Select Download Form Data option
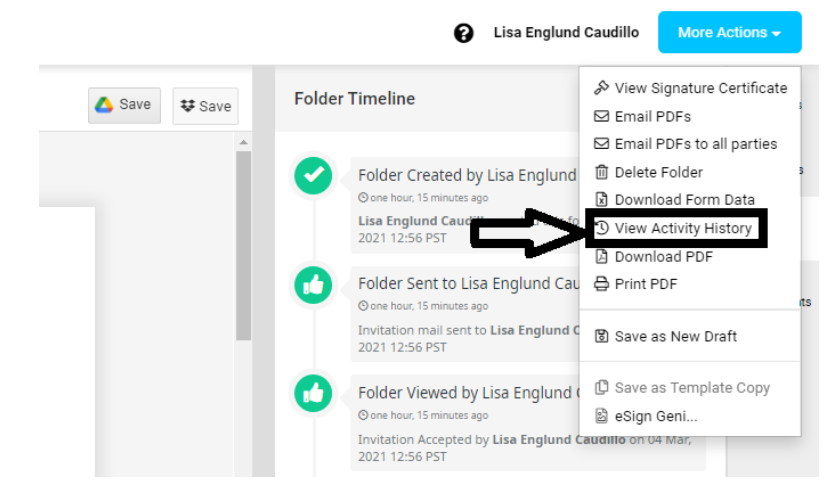This screenshot has height=502, width=833. pos(690,200)
